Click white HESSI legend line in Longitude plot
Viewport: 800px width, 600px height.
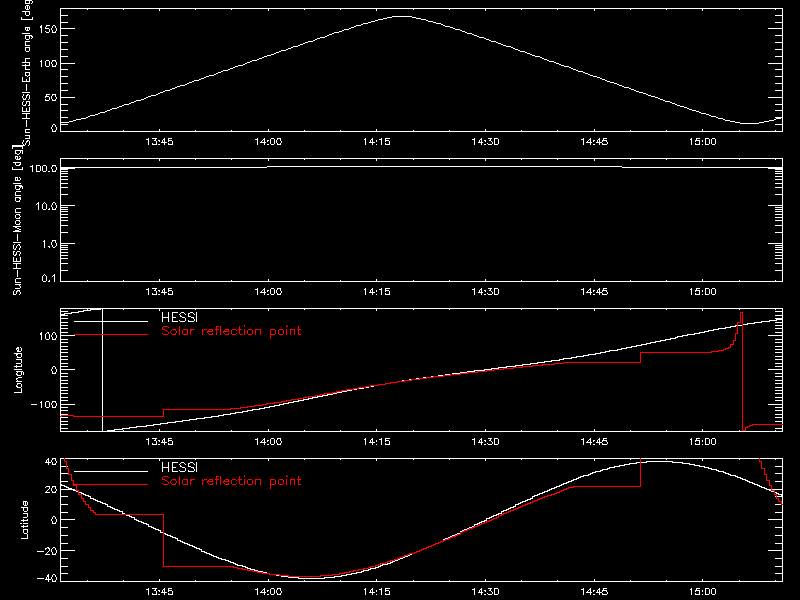pyautogui.click(x=111, y=321)
